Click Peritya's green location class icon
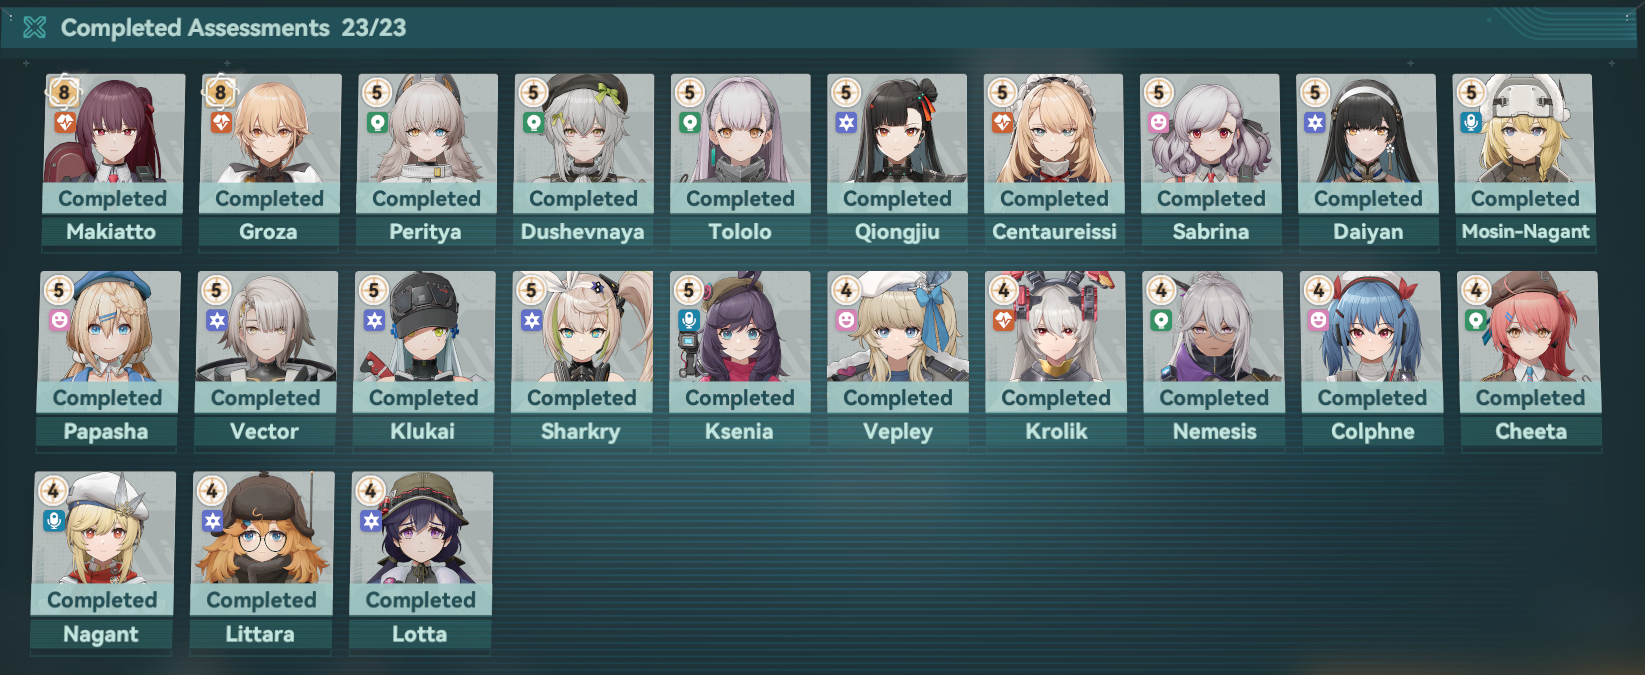The height and width of the screenshot is (675, 1645). tap(377, 123)
